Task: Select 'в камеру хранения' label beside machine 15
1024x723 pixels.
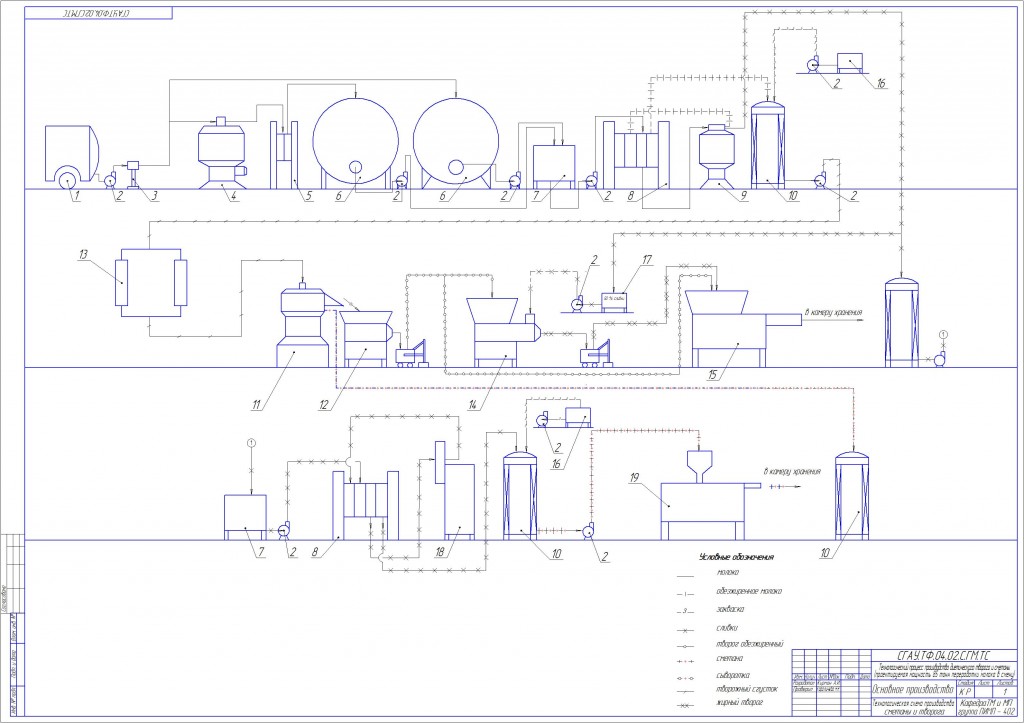Action: tap(833, 313)
